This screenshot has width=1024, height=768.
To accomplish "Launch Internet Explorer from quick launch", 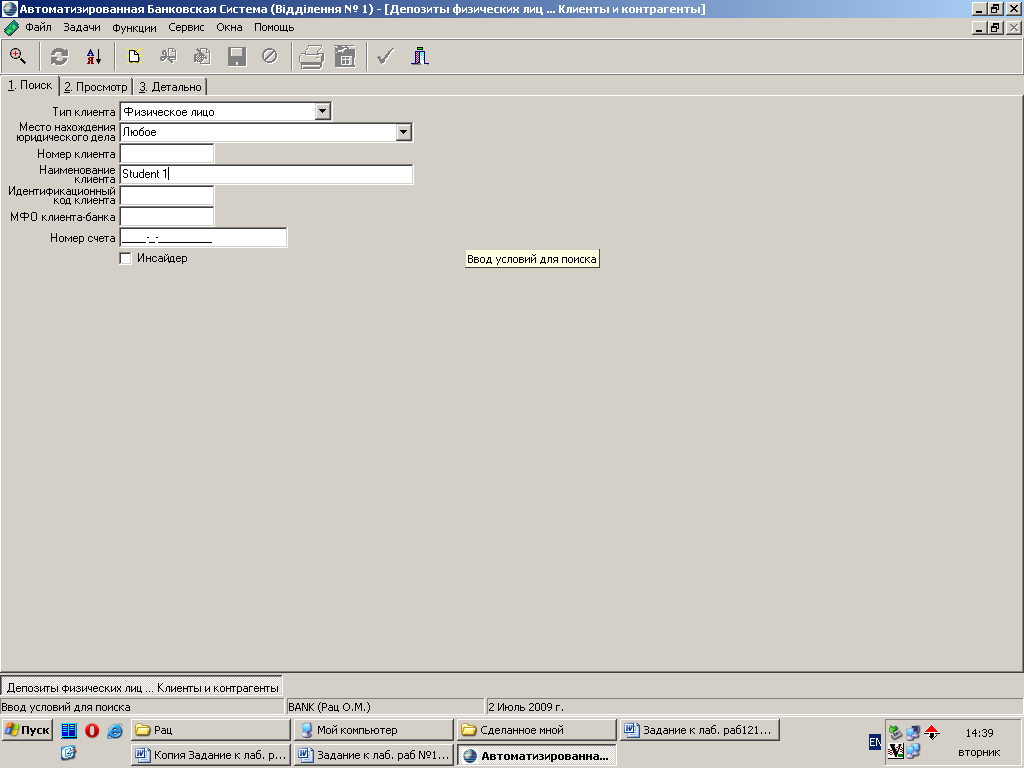I will [115, 730].
